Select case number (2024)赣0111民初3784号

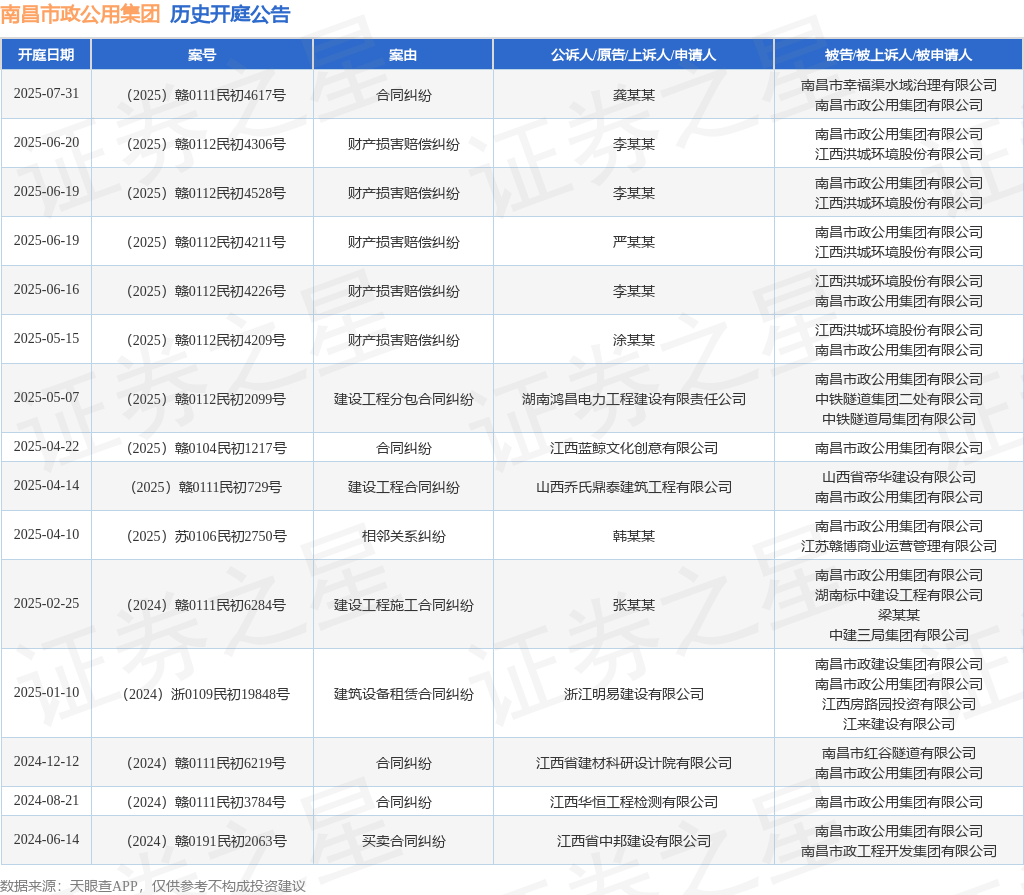click(x=206, y=802)
